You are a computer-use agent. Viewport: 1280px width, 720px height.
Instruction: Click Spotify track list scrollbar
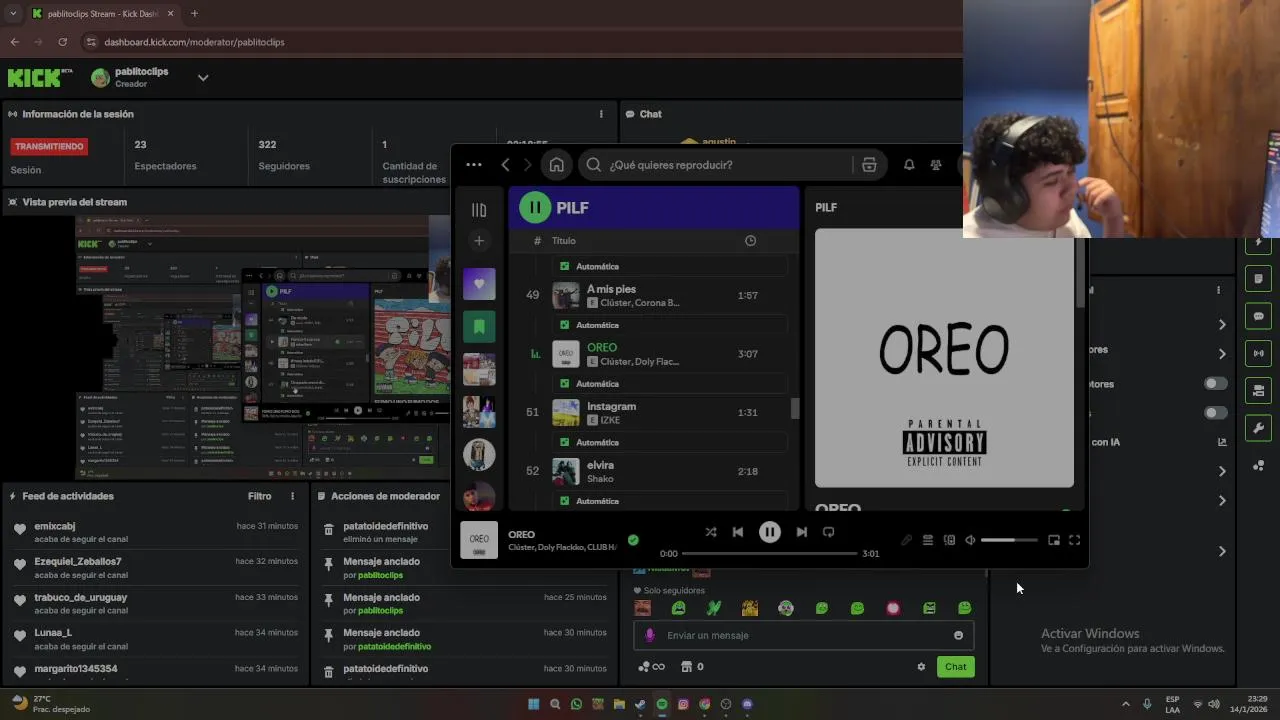click(x=796, y=408)
